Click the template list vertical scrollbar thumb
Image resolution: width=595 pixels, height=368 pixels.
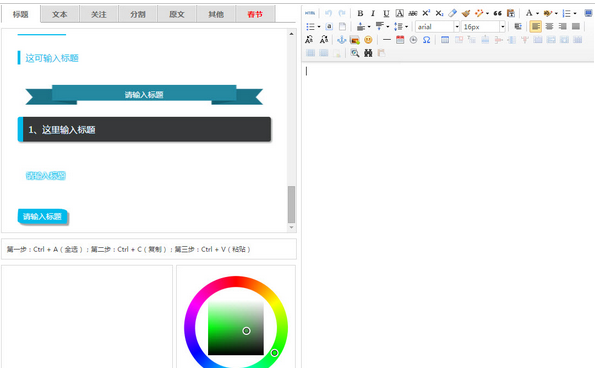(x=291, y=204)
